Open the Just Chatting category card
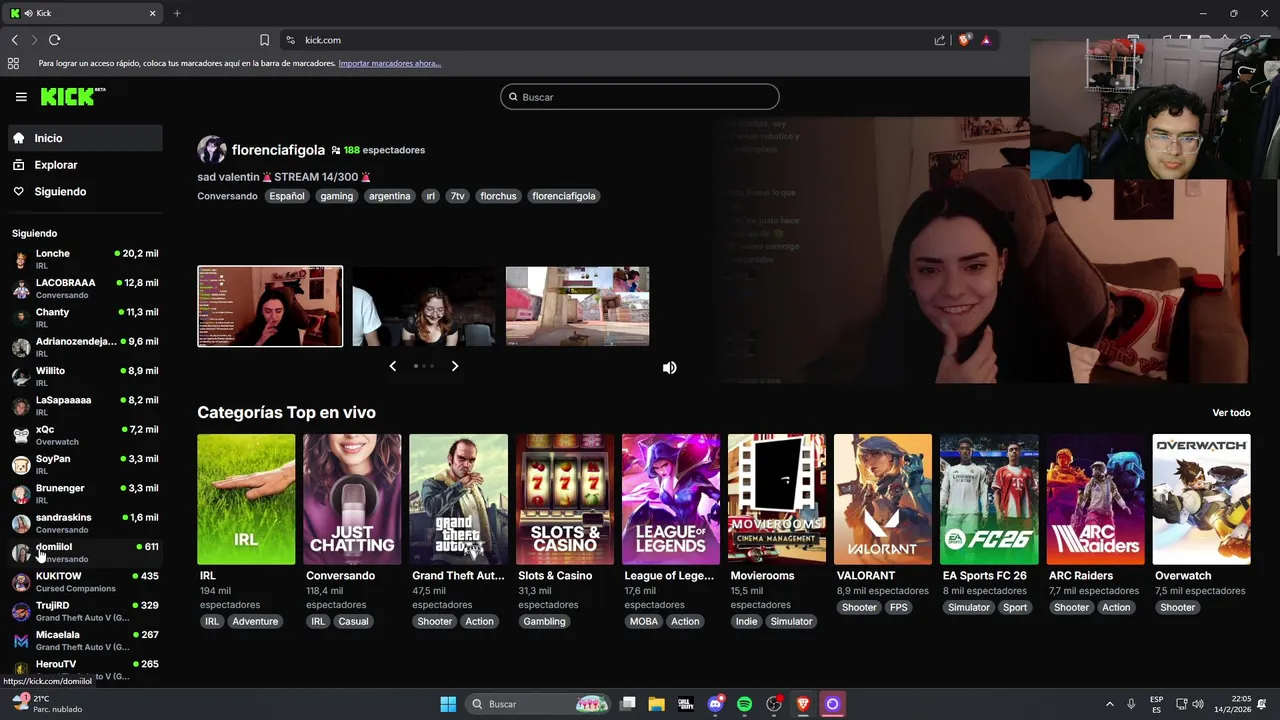The height and width of the screenshot is (720, 1280). (352, 499)
